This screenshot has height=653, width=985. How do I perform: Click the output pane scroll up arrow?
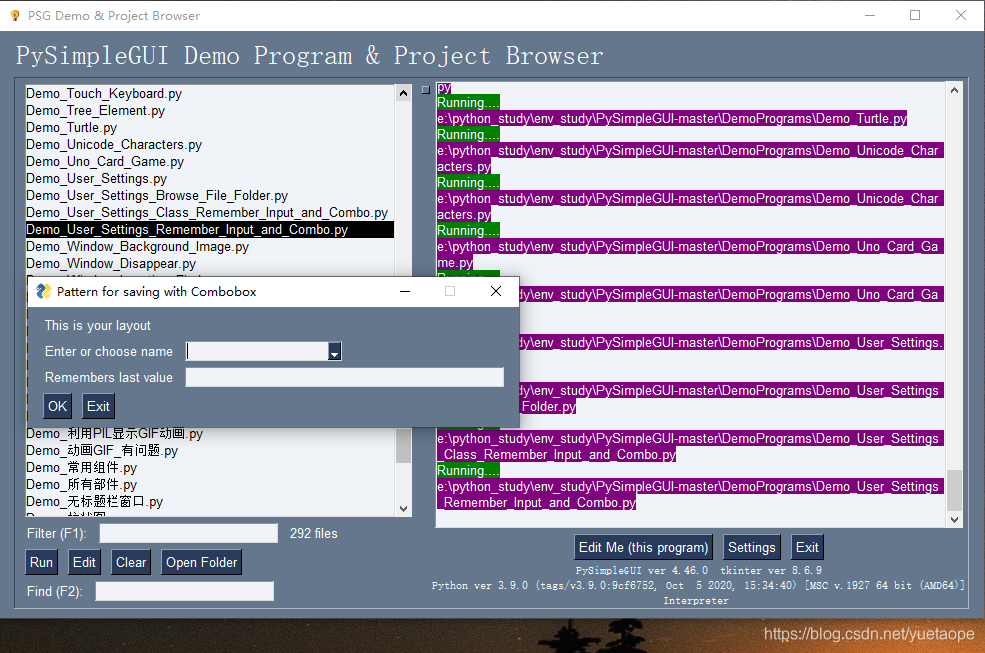pos(954,90)
